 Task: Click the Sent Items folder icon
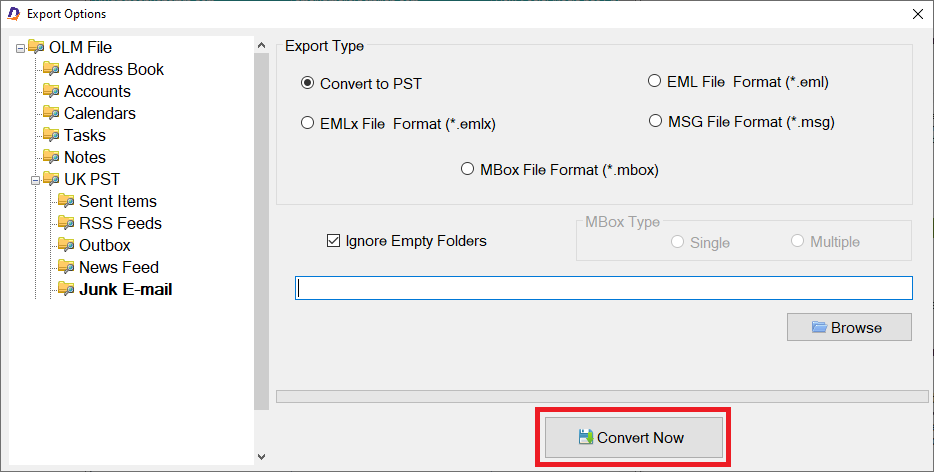pos(66,201)
